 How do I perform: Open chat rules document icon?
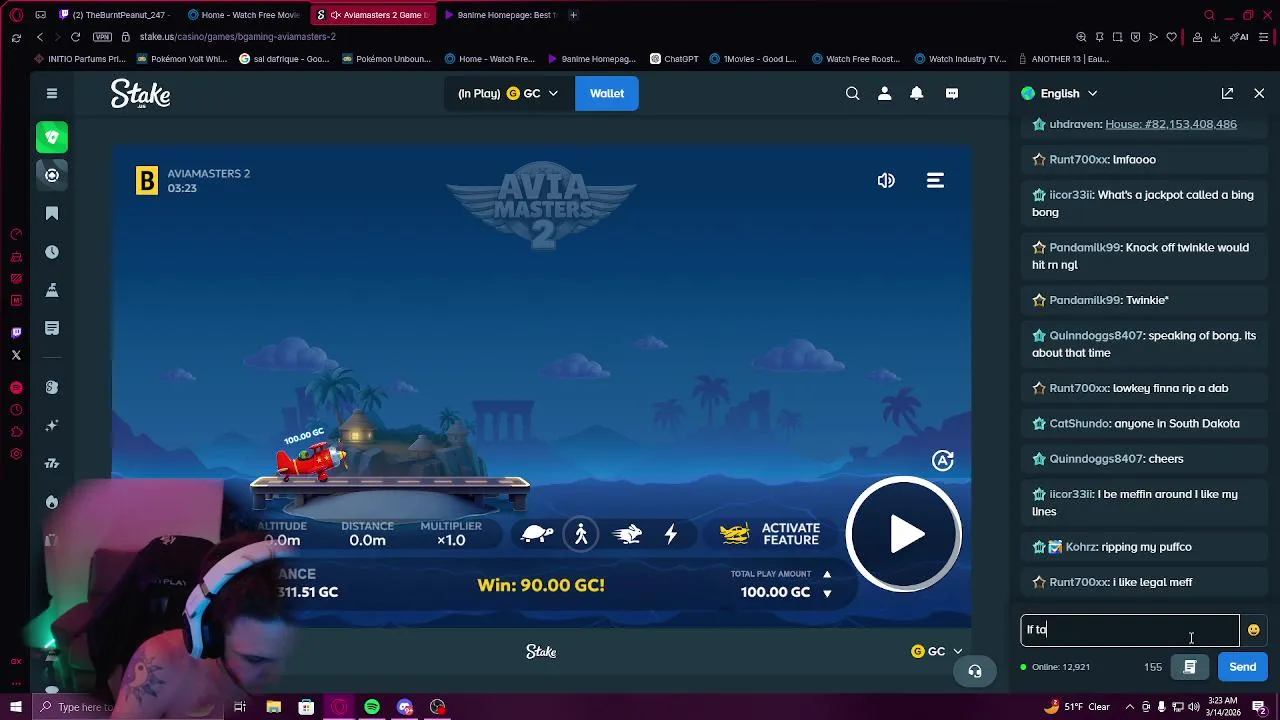point(1190,667)
